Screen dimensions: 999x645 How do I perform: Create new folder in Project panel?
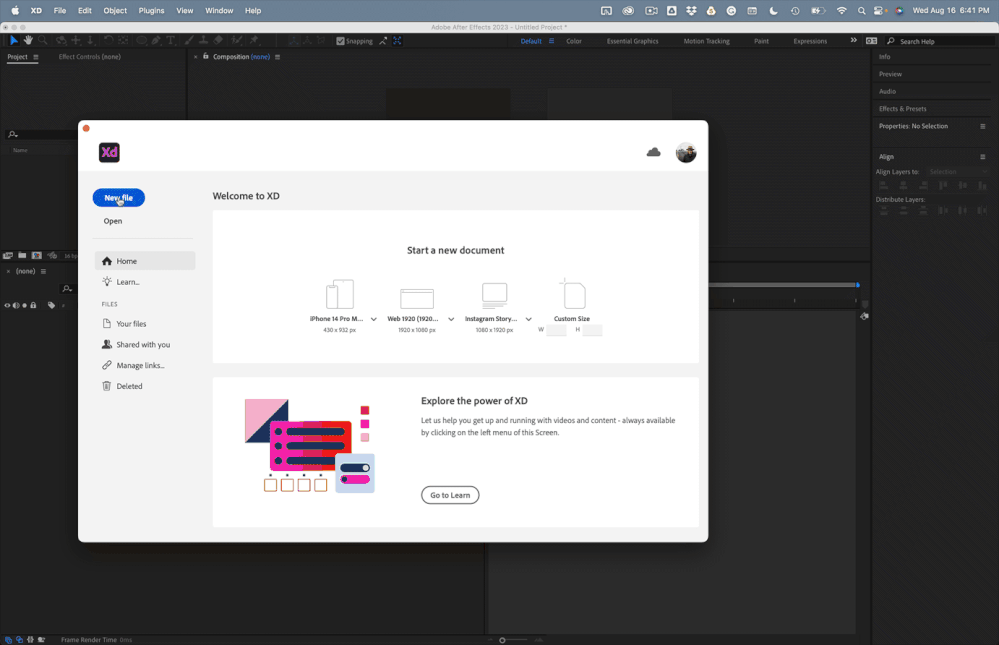pyautogui.click(x=22, y=256)
